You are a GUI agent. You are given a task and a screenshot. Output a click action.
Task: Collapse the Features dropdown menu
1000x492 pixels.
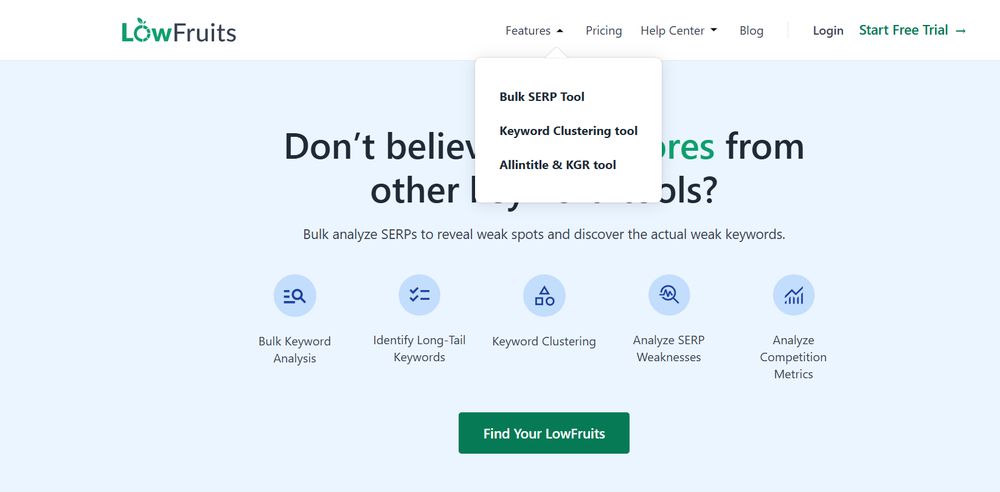click(x=534, y=31)
